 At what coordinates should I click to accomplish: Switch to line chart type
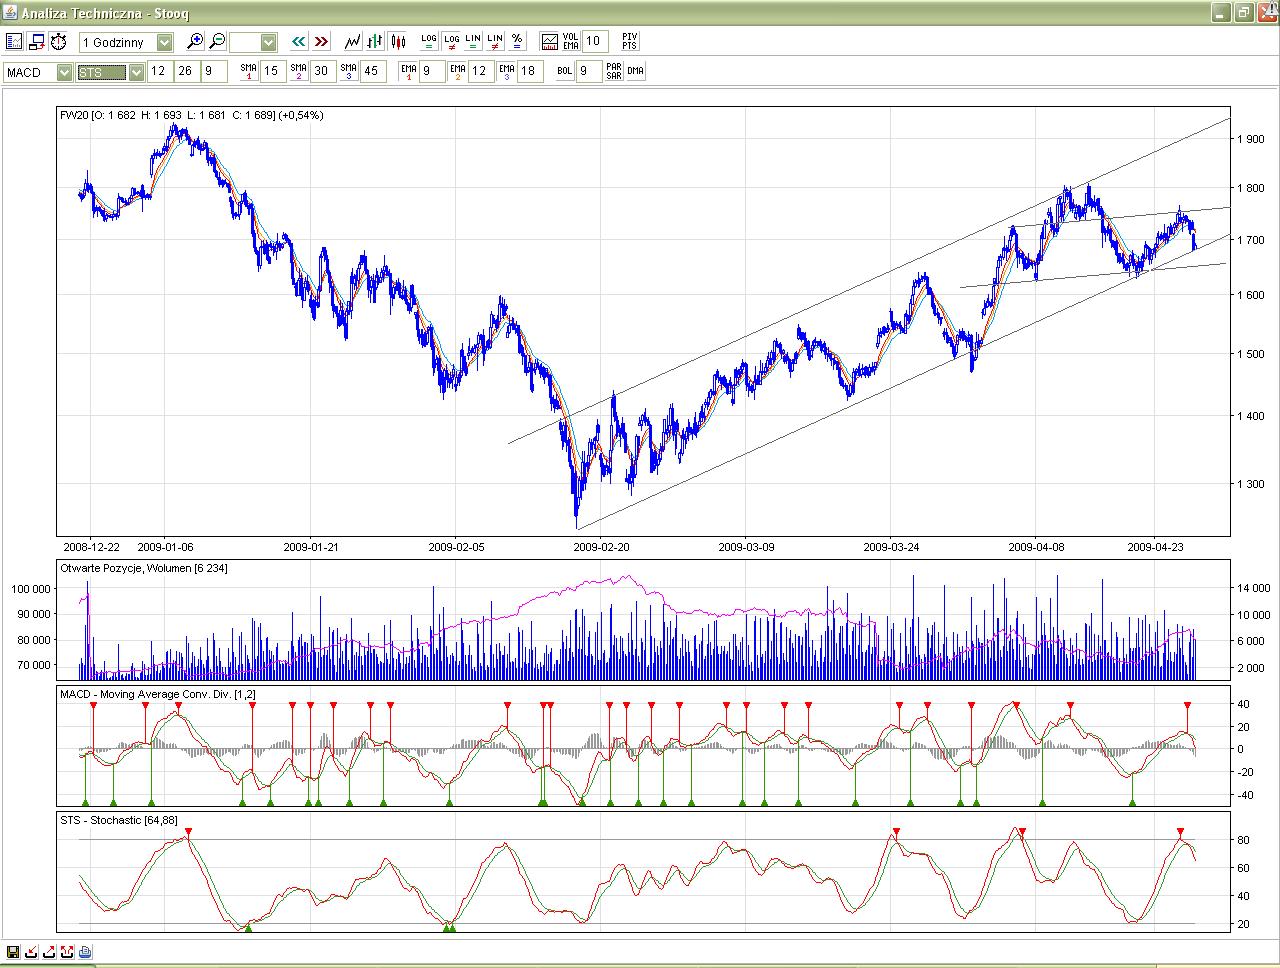click(353, 42)
